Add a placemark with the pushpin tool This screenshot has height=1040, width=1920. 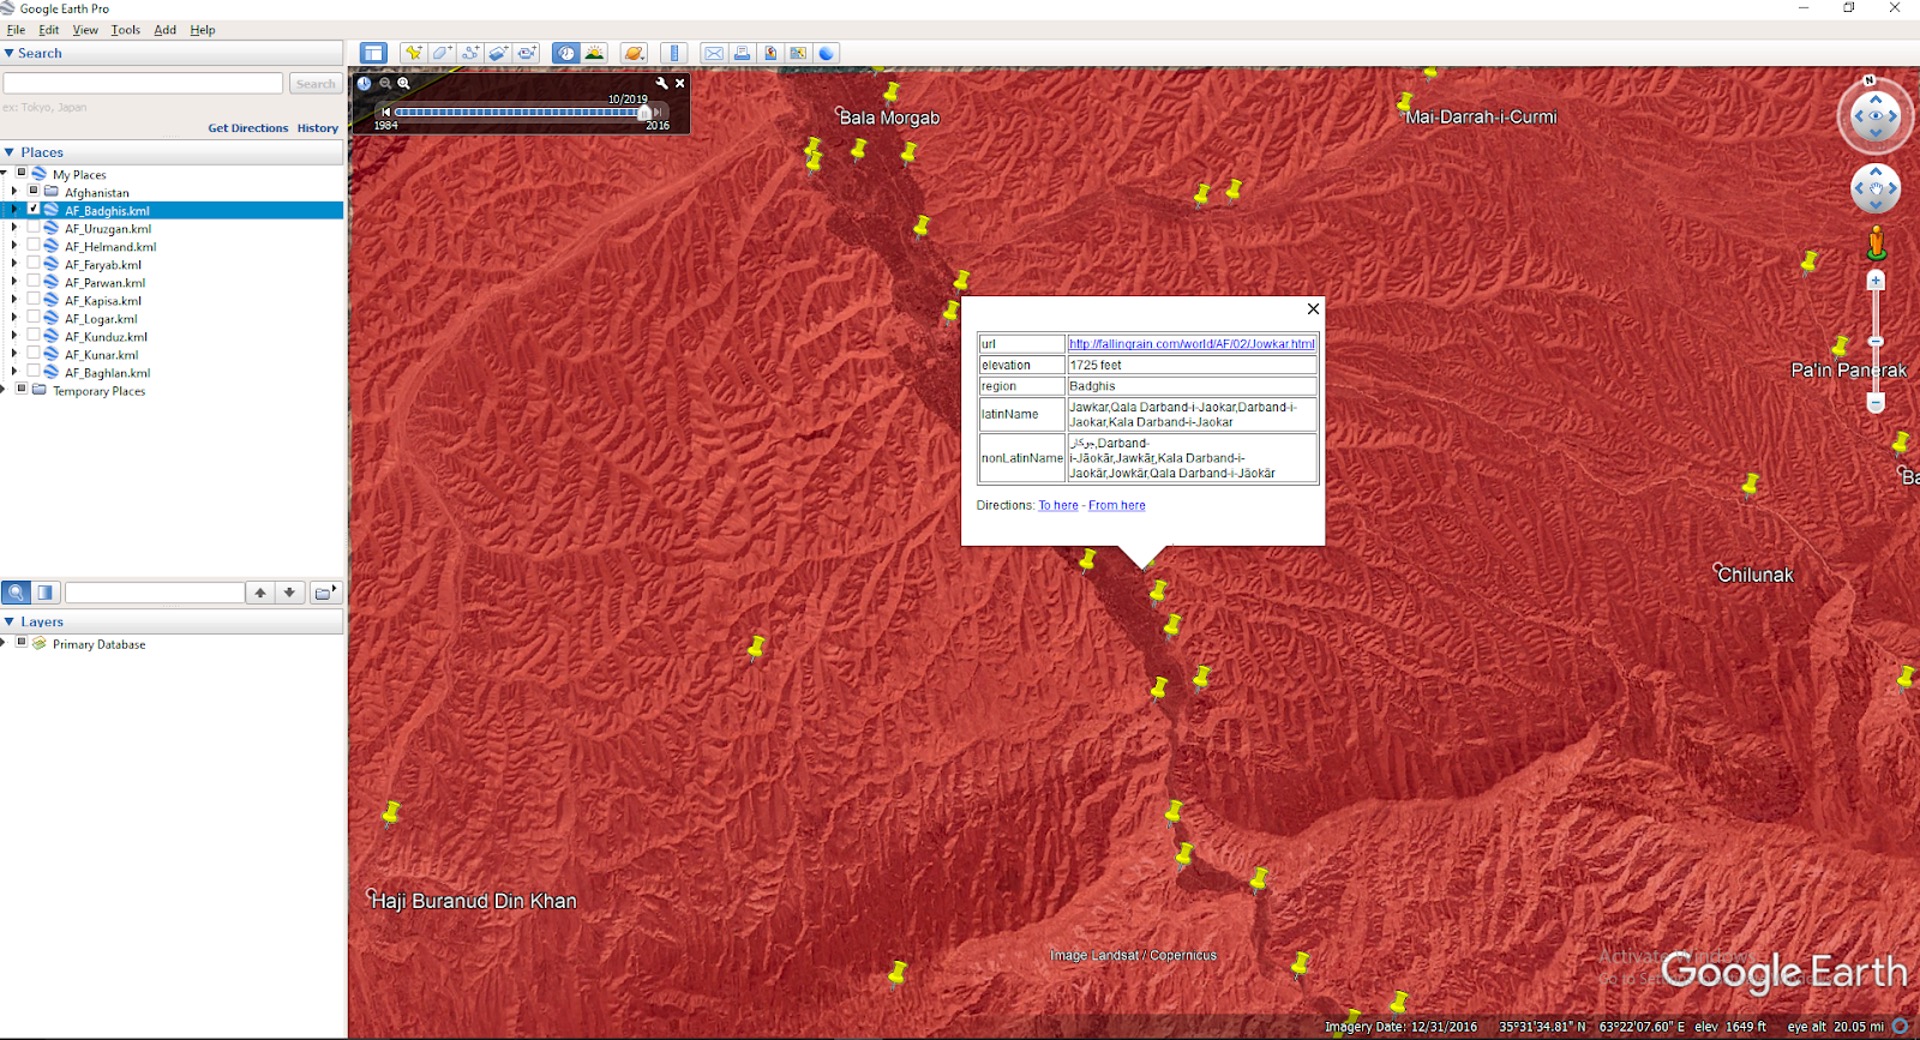413,53
